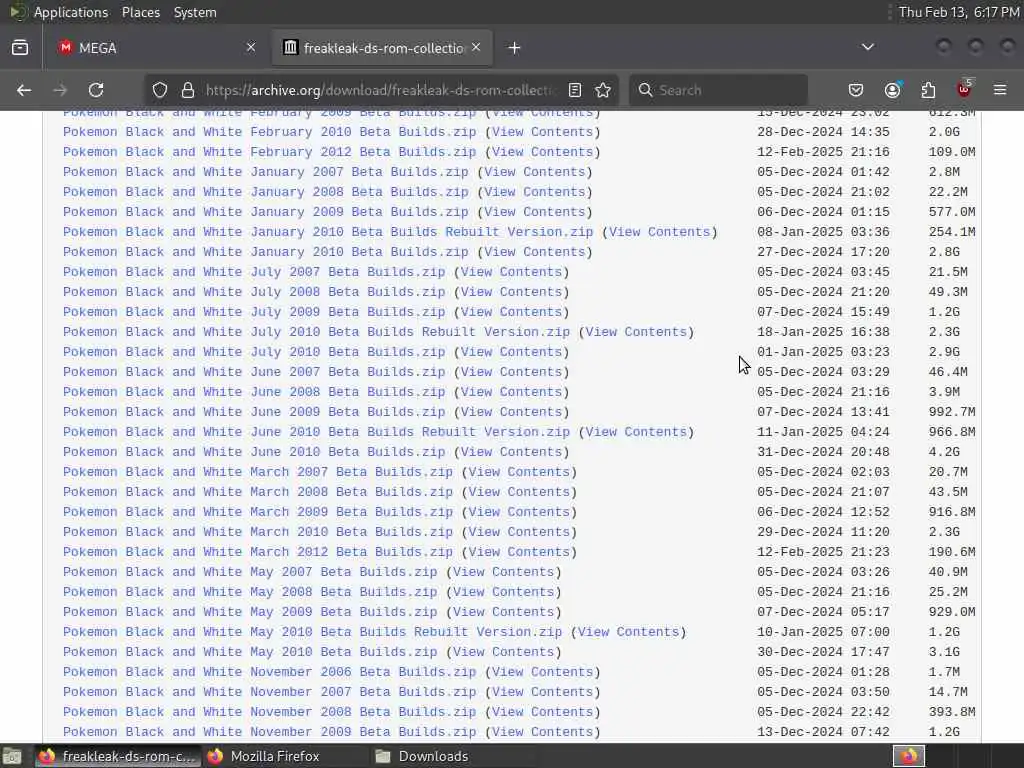Bookmark this page with the star icon
Screen dimensions: 1024x768
pyautogui.click(x=603, y=90)
